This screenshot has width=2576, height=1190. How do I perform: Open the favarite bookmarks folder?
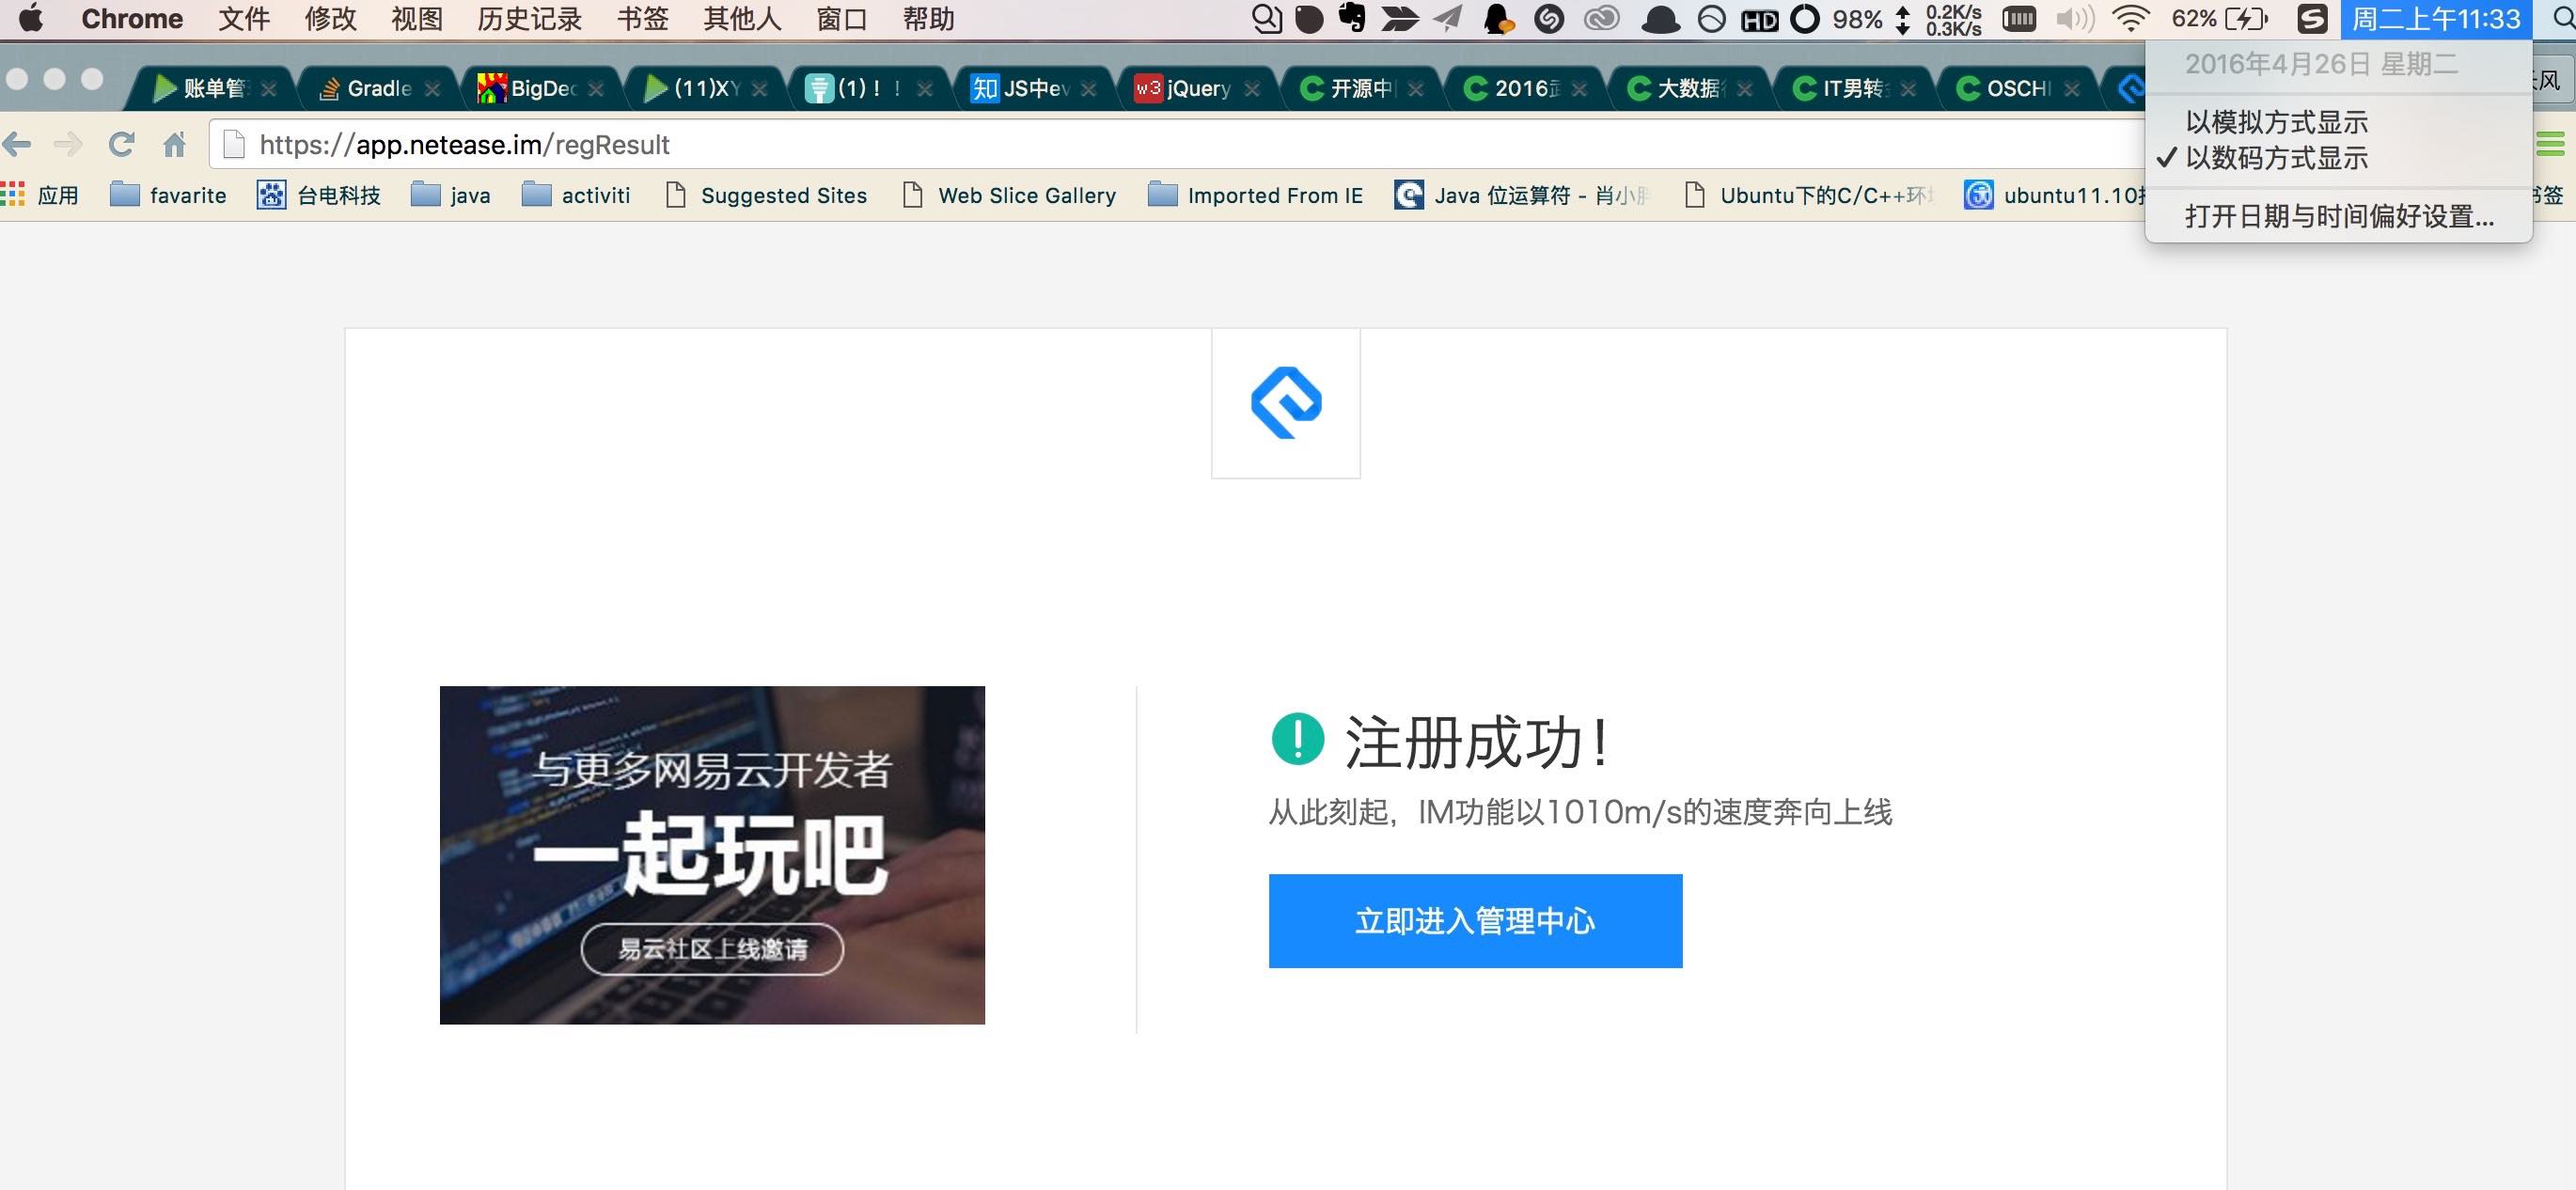click(x=168, y=195)
